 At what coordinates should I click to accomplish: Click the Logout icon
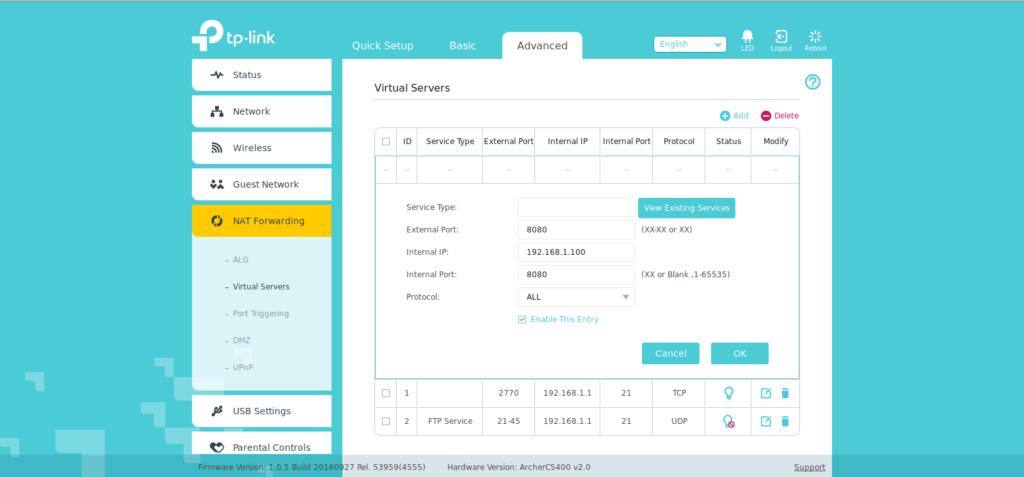781,38
